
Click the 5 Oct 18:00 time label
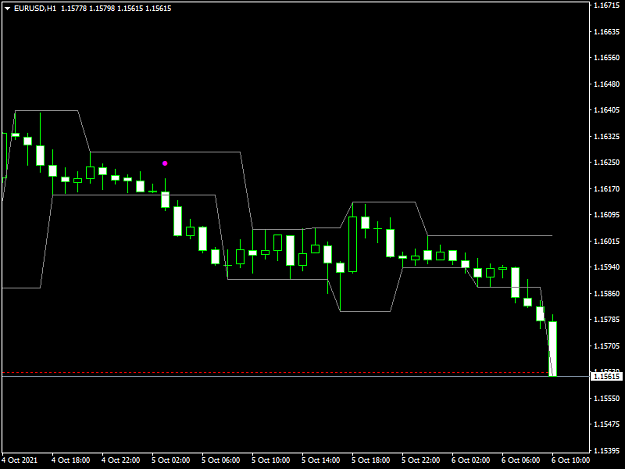pos(371,460)
